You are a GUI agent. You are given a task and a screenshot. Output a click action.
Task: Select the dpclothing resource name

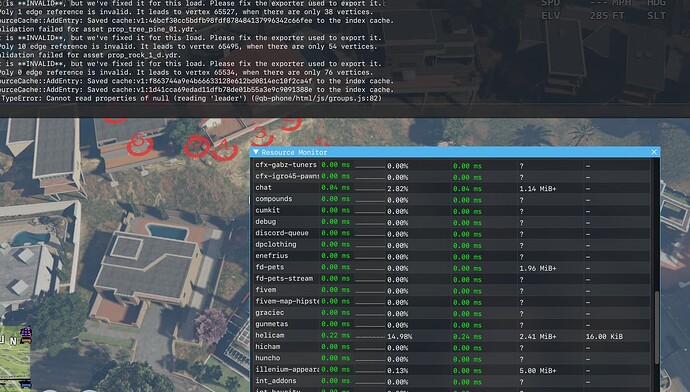point(275,244)
